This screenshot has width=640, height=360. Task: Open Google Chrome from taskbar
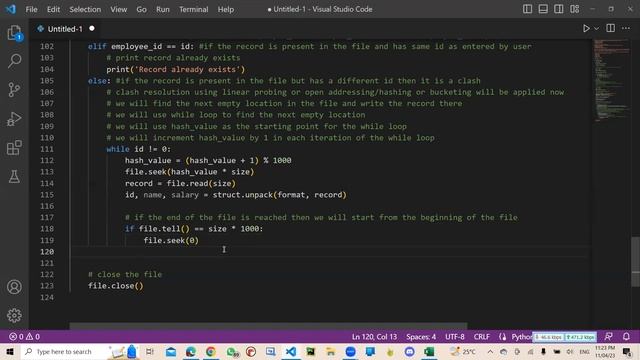click(x=211, y=351)
